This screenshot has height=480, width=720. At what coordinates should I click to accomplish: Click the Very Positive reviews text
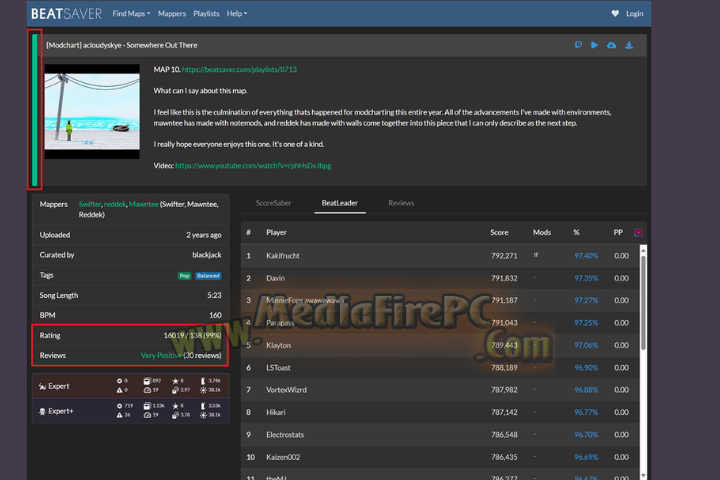point(161,356)
